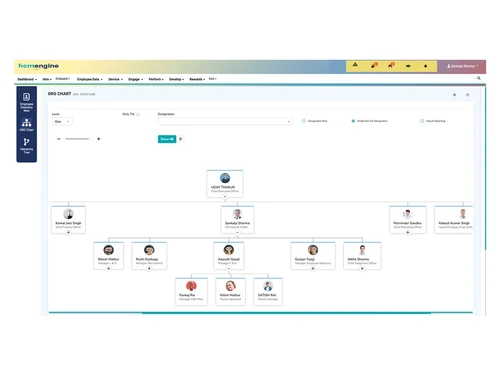This screenshot has width=500, height=375.
Task: Select the Designation Only radio button
Action: (x=304, y=121)
